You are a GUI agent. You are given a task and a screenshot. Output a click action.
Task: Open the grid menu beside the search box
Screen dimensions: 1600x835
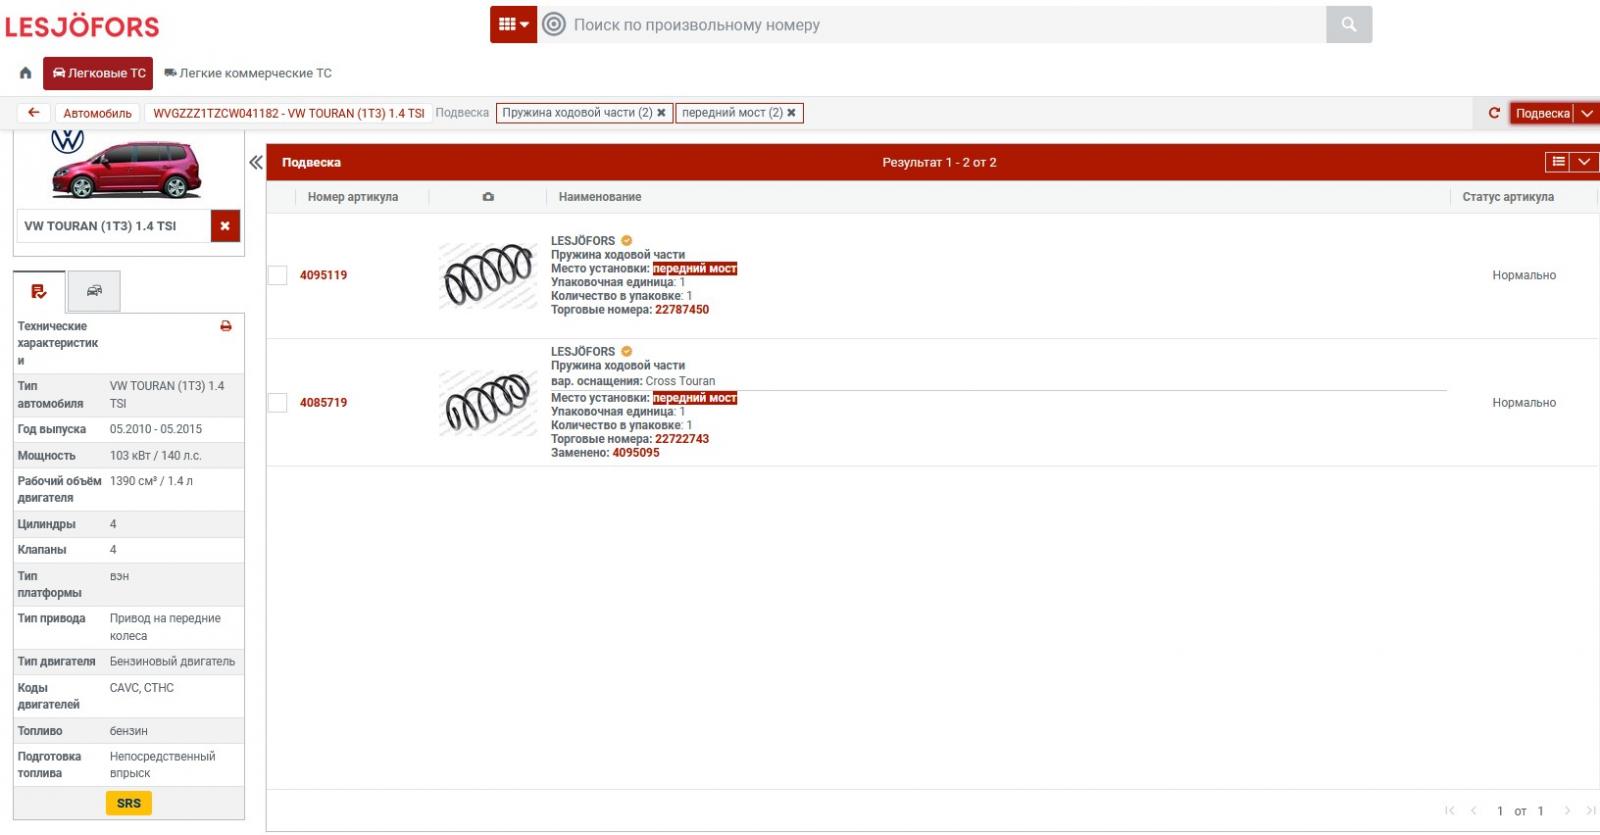(x=513, y=24)
